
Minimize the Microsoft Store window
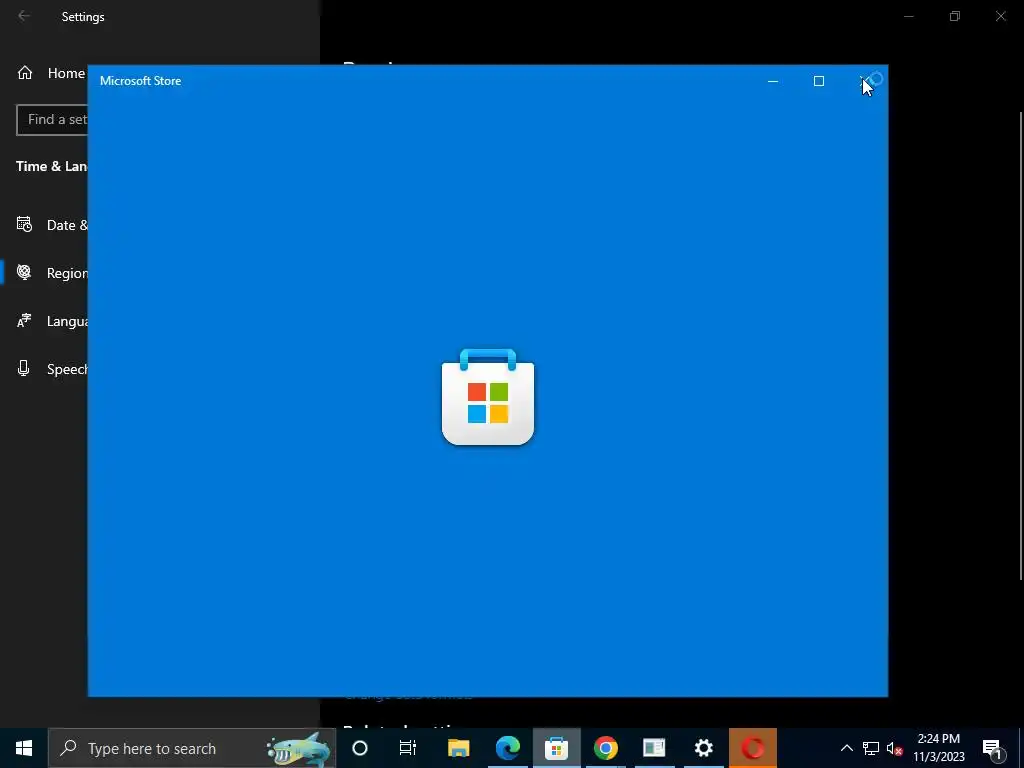773,81
